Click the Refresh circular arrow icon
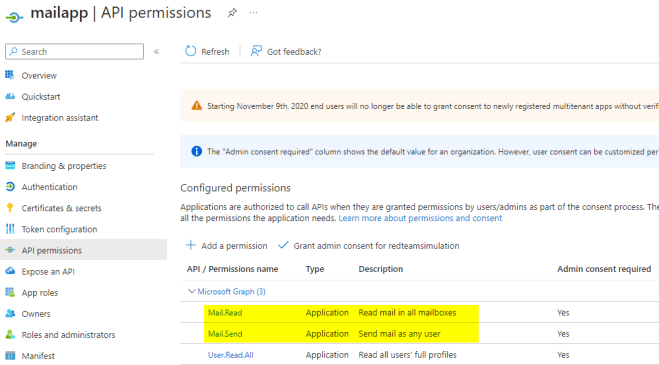 [190, 51]
